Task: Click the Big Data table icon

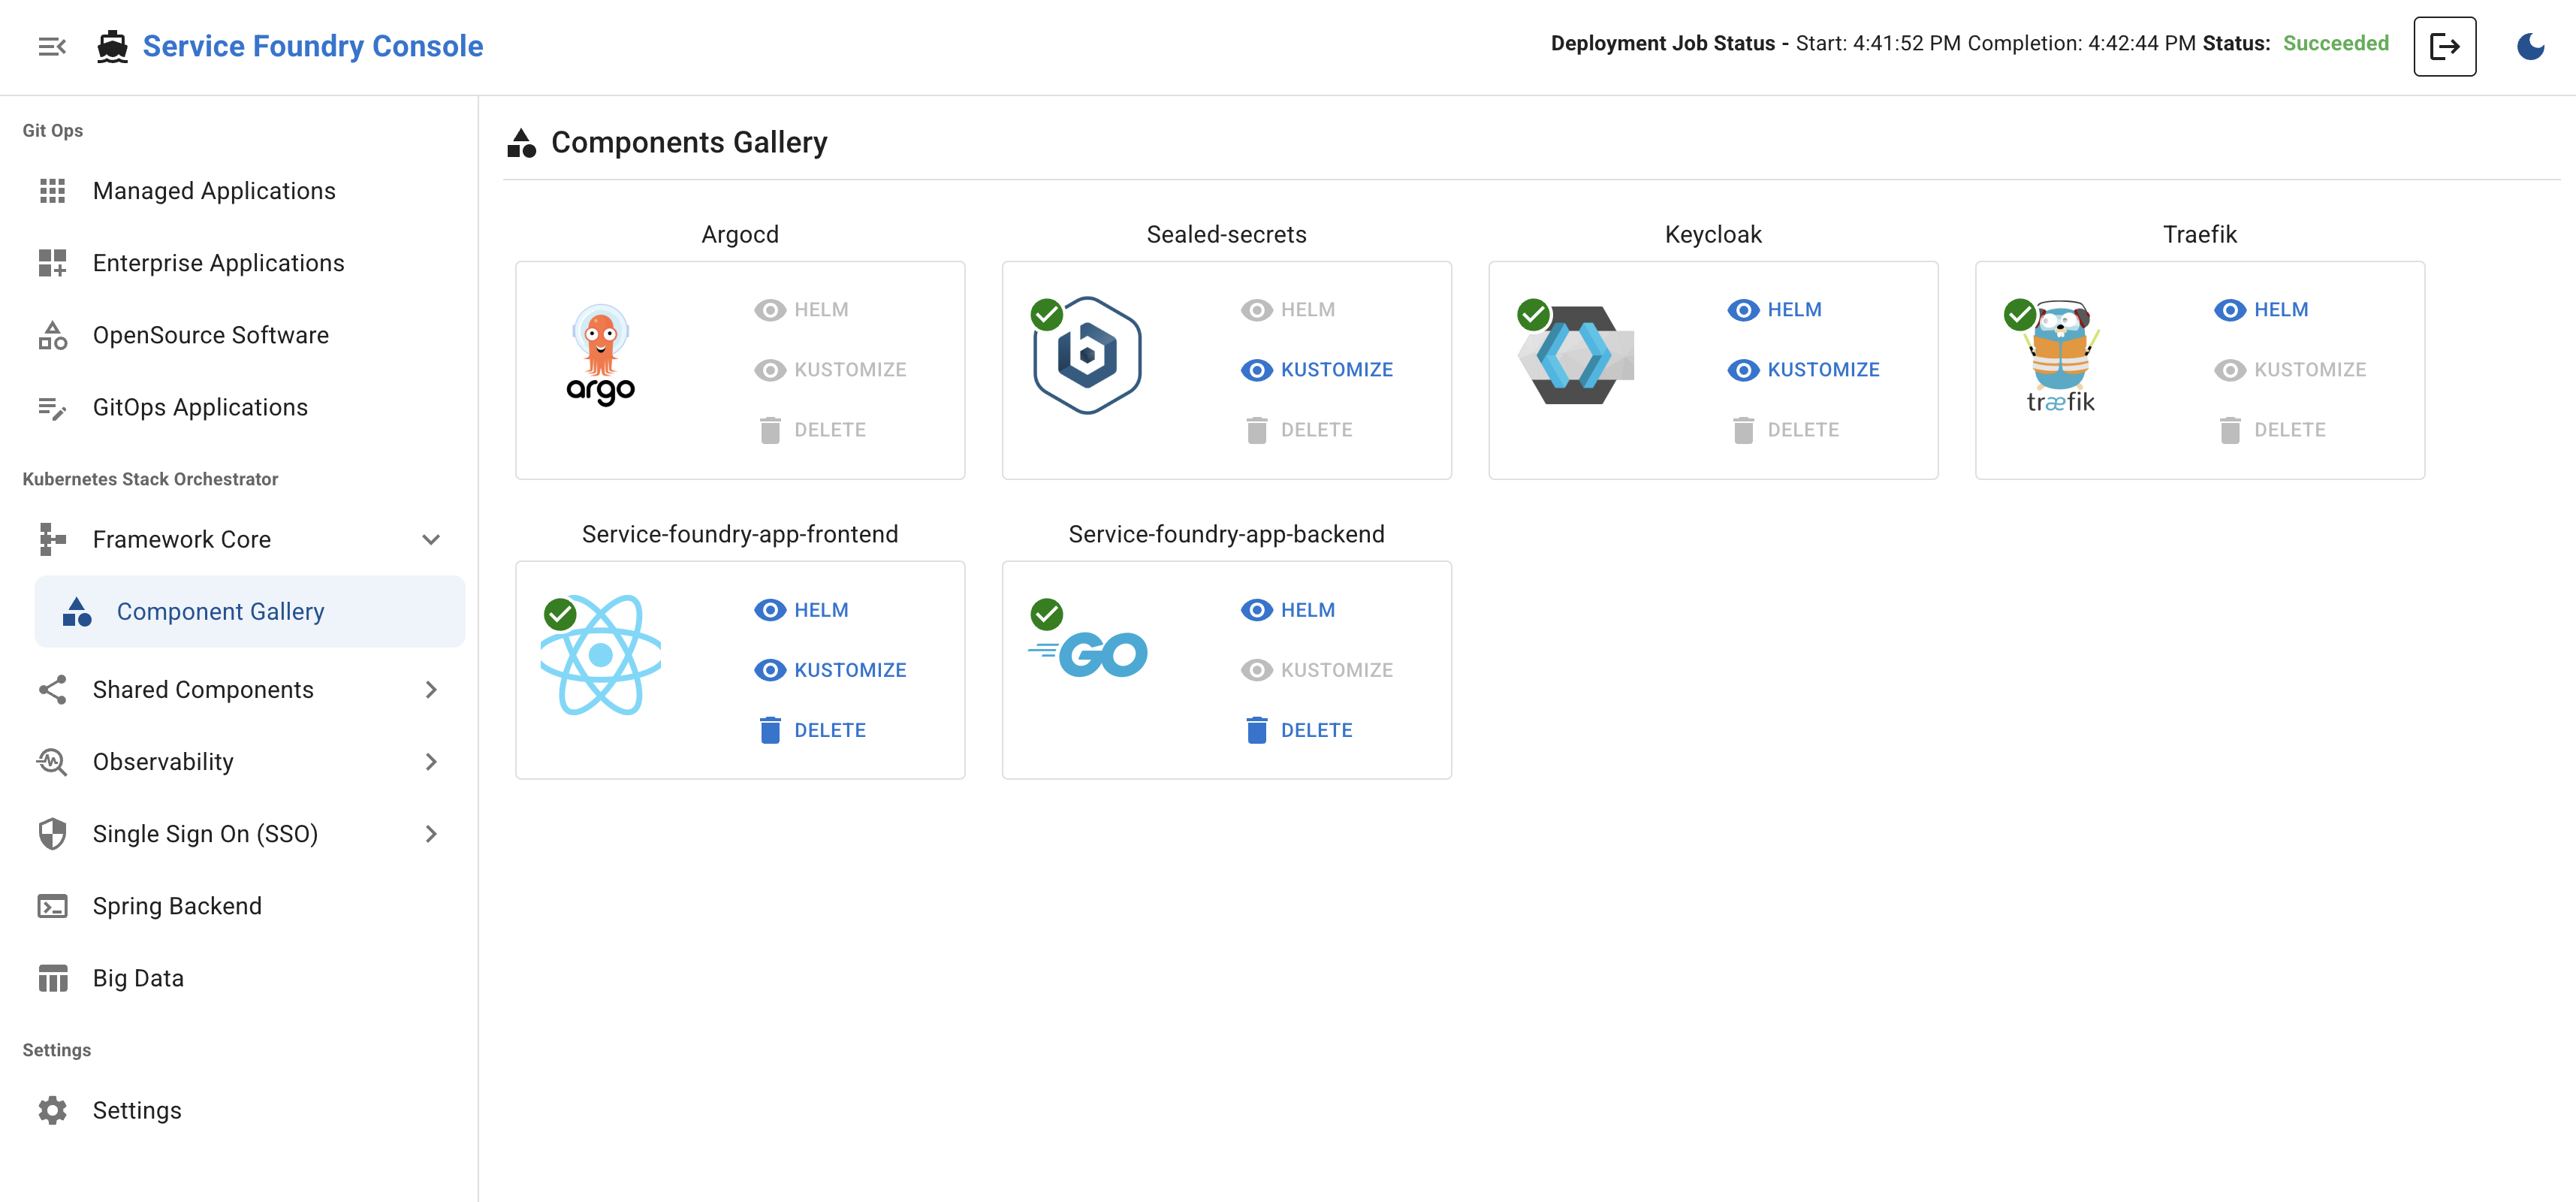Action: click(x=52, y=978)
